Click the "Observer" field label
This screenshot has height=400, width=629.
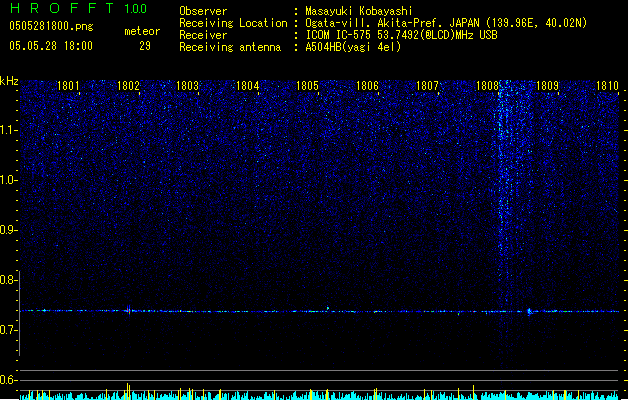[203, 11]
